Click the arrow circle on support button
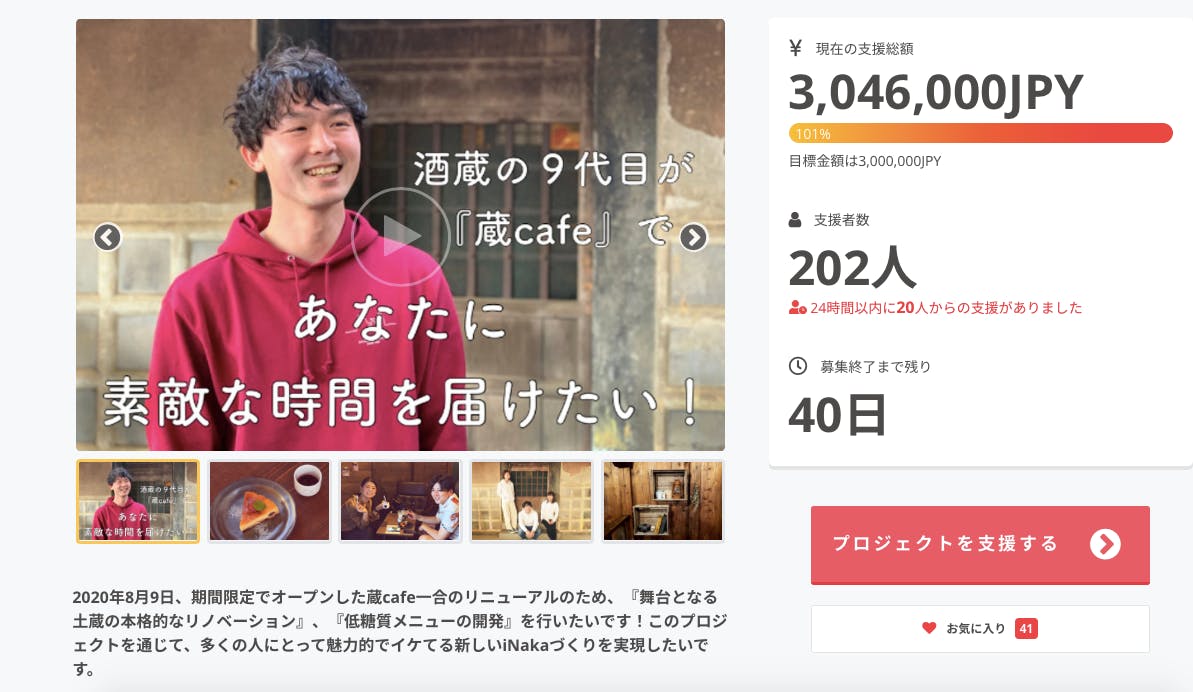The height and width of the screenshot is (692, 1193). [x=1105, y=544]
